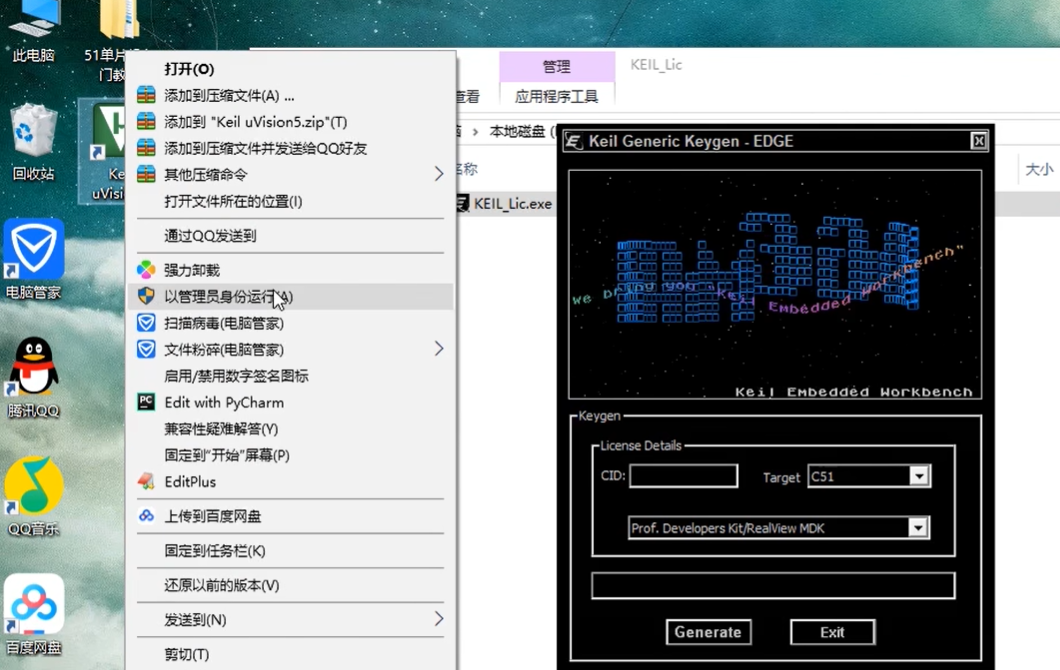The image size is (1060, 670).
Task: Select KEIL_Lic.exe file in Explorer
Action: click(x=512, y=204)
